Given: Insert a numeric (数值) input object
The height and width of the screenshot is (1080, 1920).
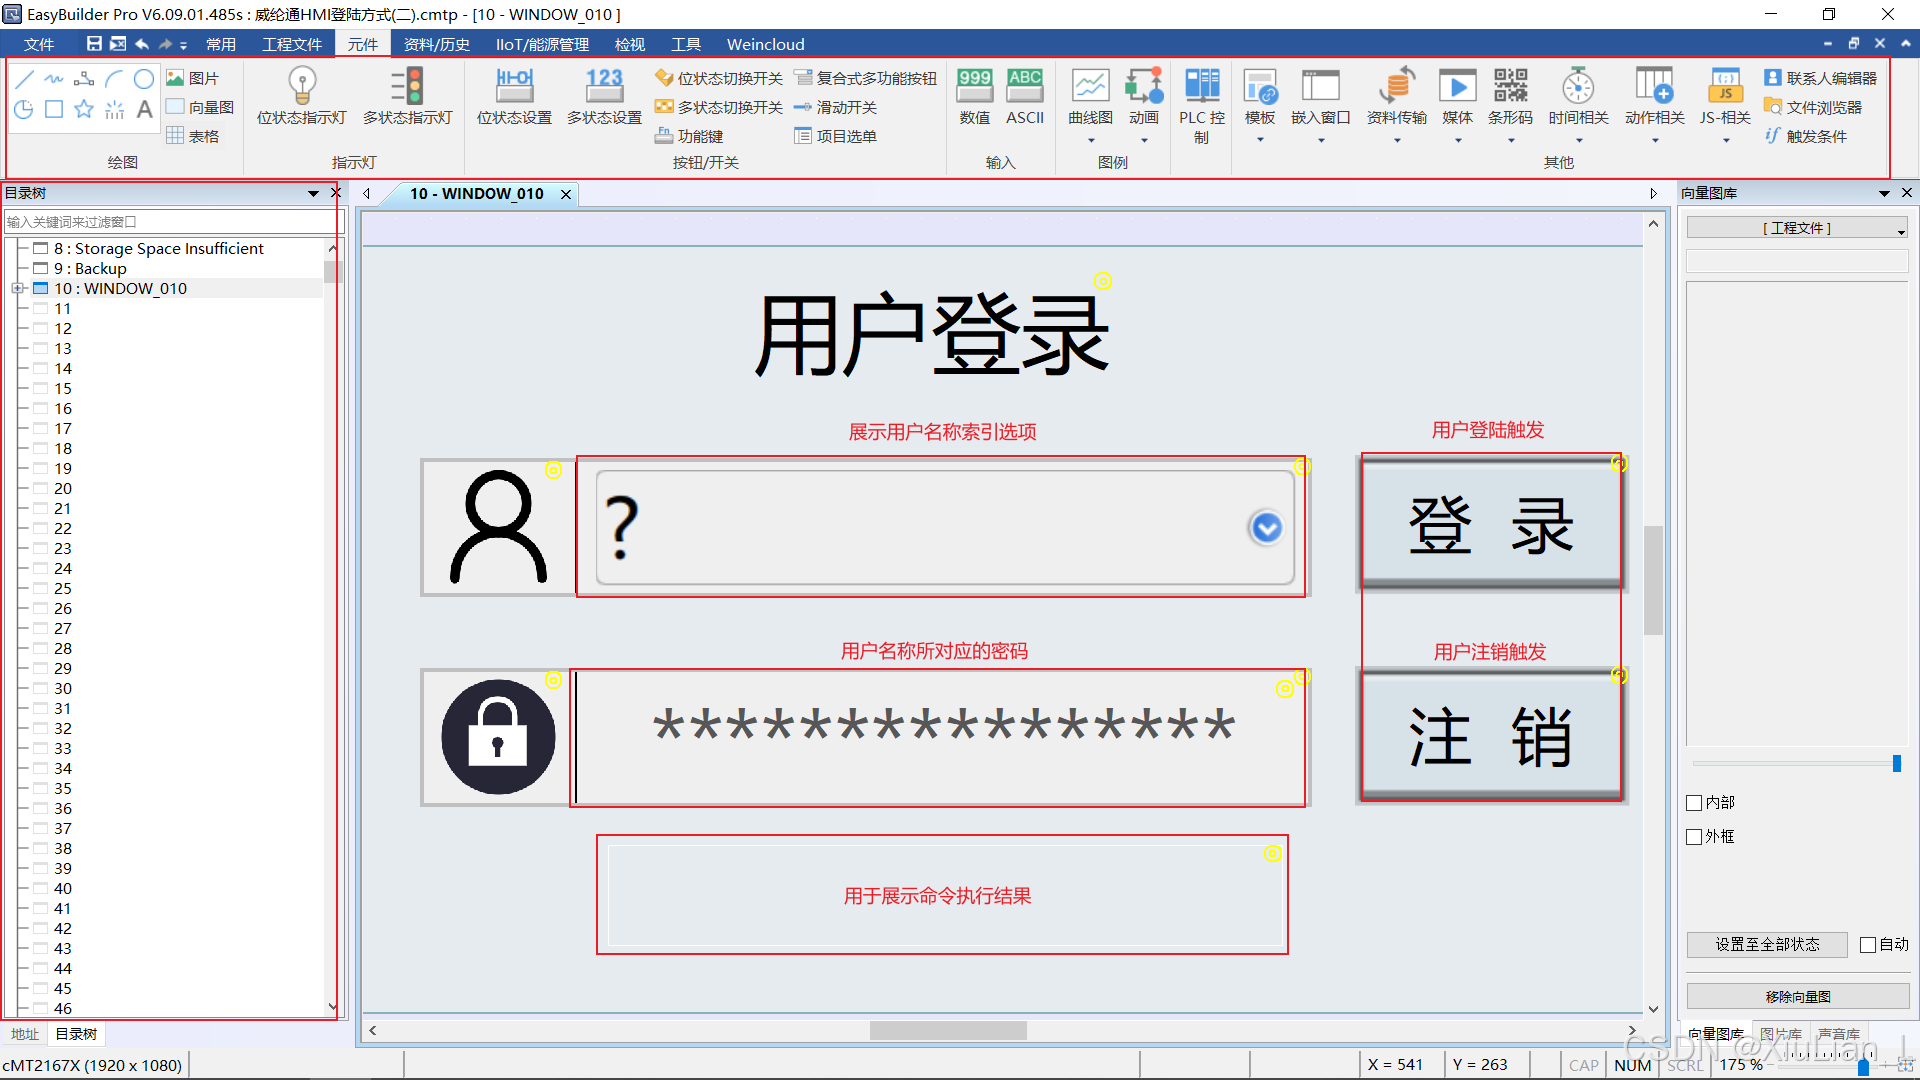Looking at the screenshot, I should pyautogui.click(x=974, y=86).
